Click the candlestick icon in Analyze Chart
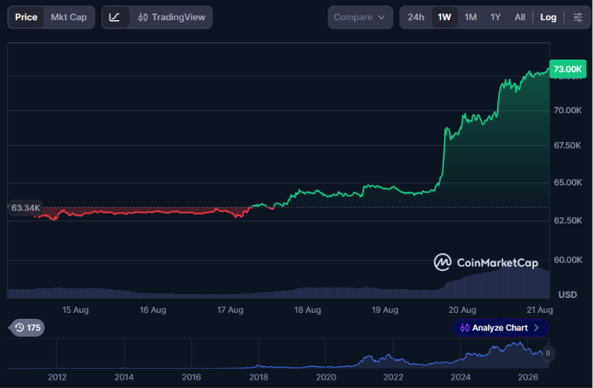Viewport: 593px width, 388px height. (x=464, y=327)
